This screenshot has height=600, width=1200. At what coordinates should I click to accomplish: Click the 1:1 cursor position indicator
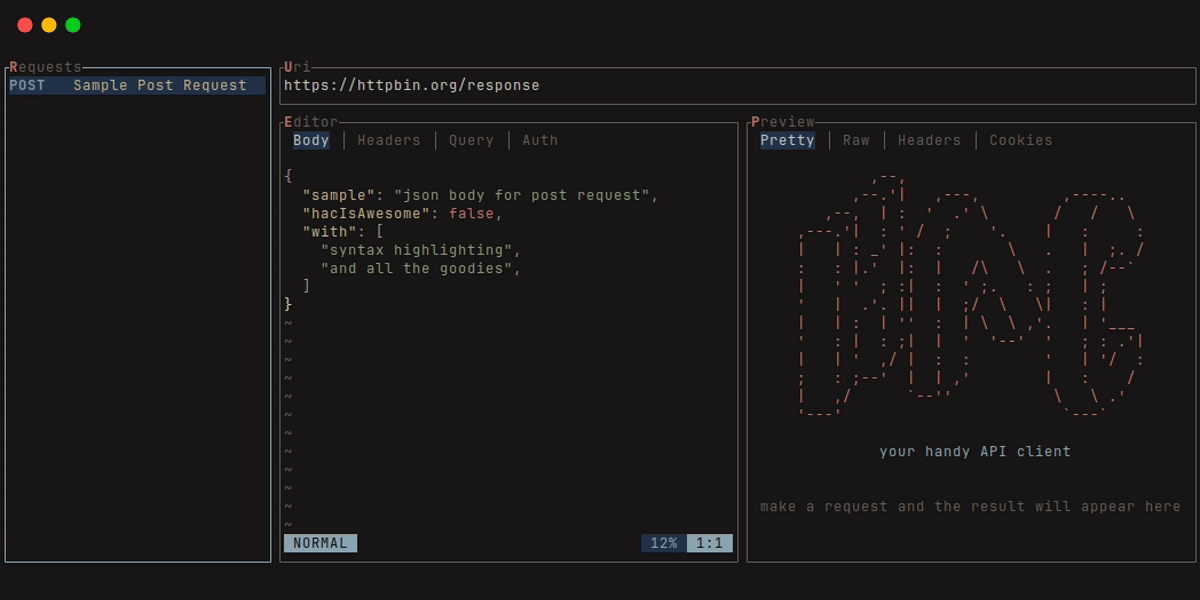coord(710,543)
